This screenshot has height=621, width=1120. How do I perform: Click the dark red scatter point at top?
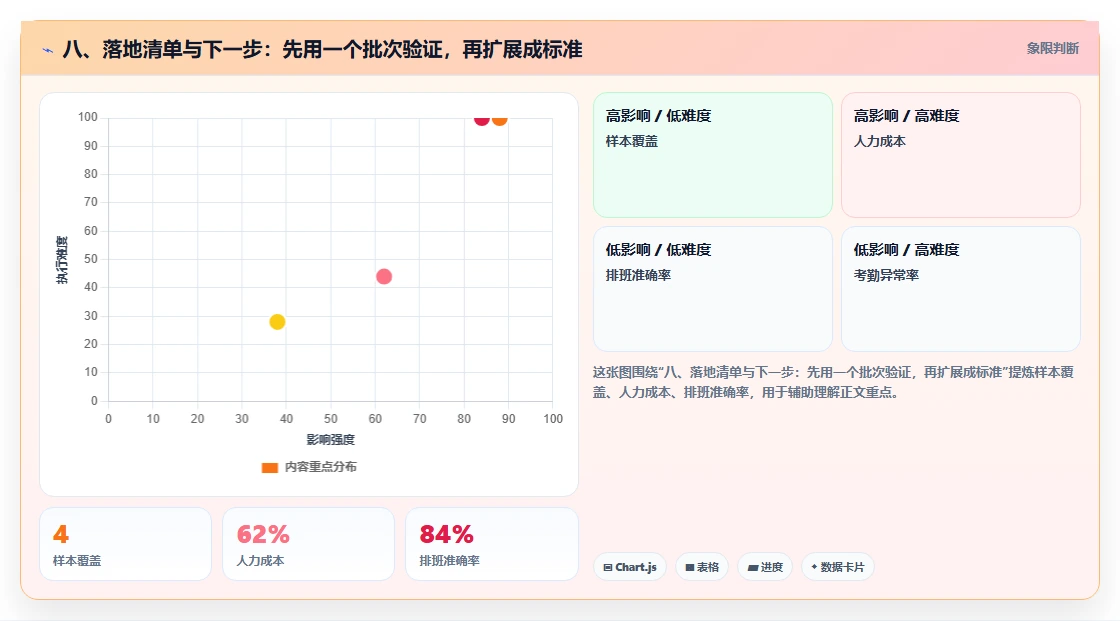click(481, 119)
